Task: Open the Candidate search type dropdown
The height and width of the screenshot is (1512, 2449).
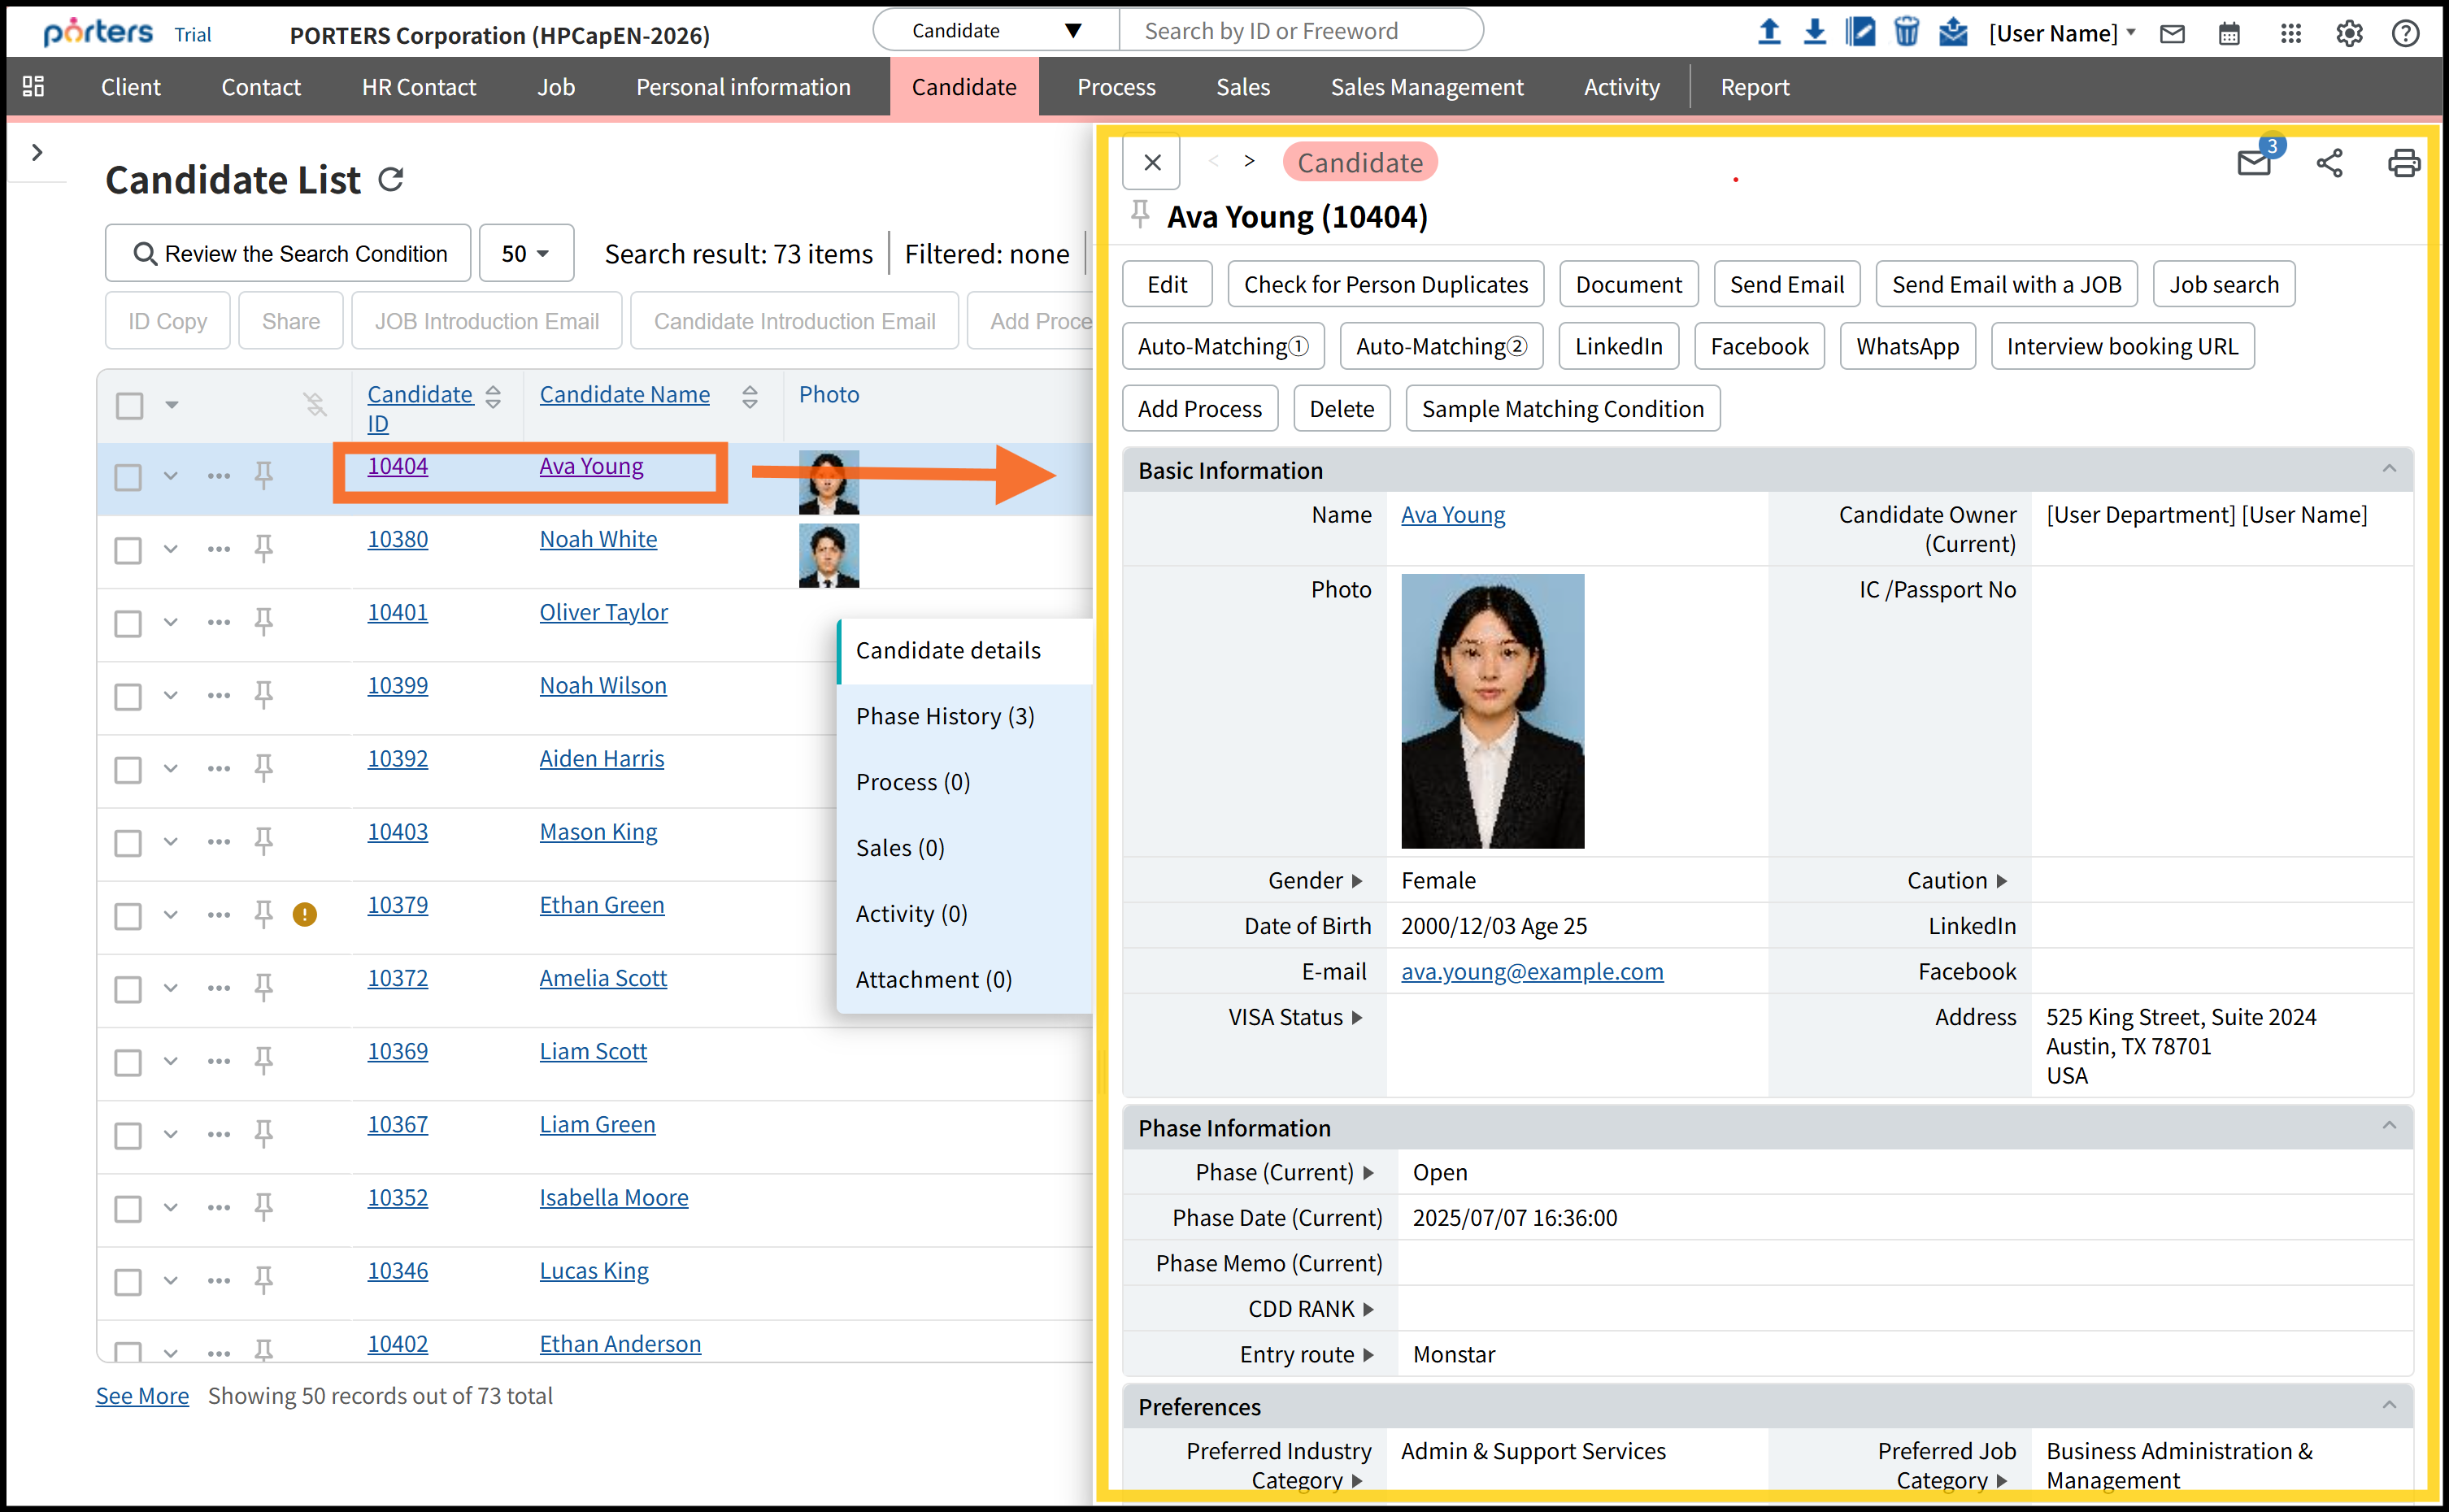Action: tap(995, 31)
